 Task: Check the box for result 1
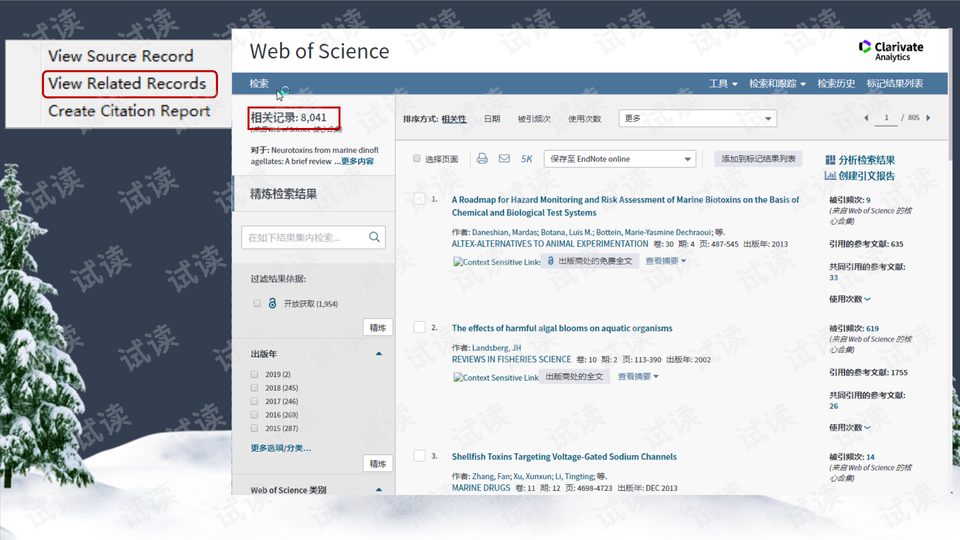419,199
